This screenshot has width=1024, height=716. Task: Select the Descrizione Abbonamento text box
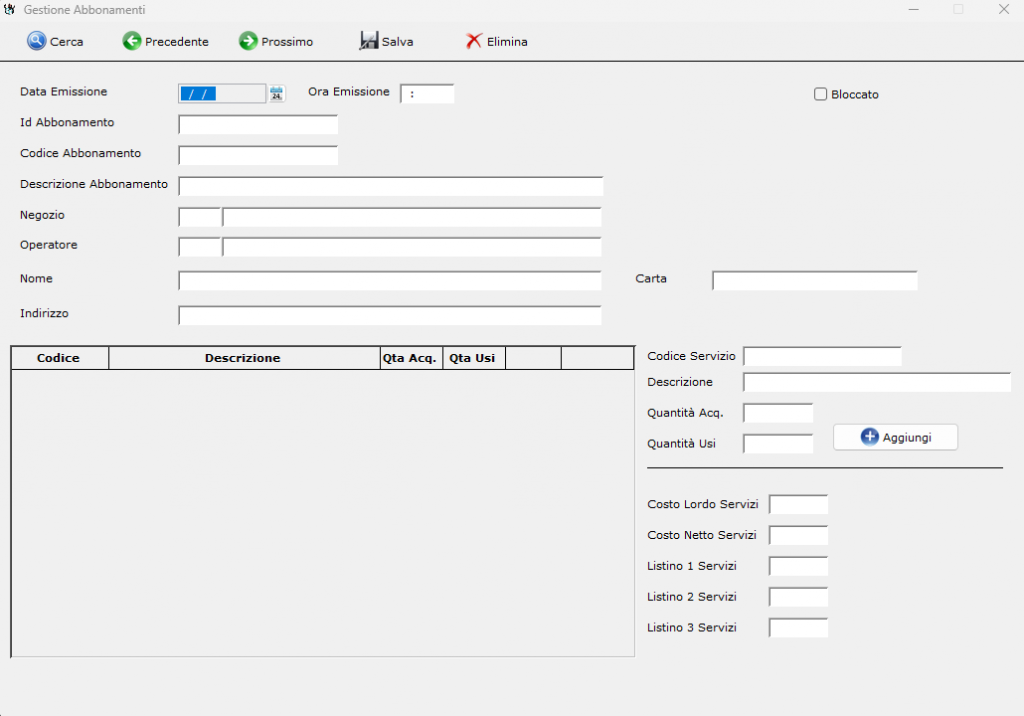[390, 187]
